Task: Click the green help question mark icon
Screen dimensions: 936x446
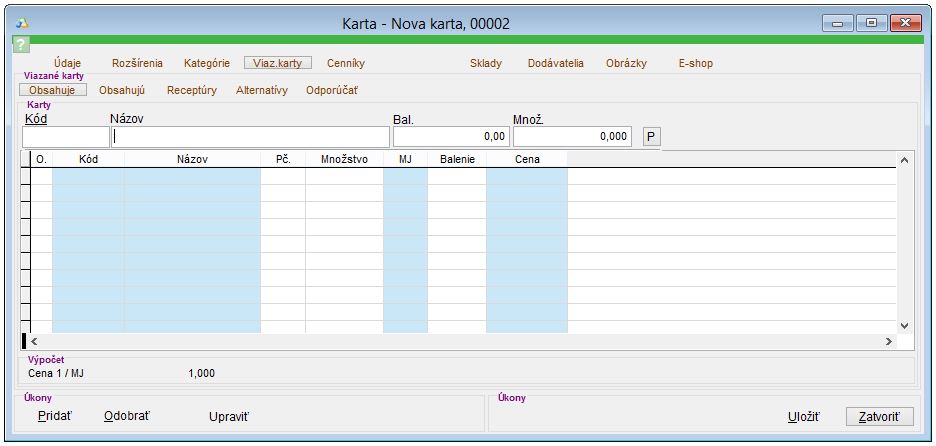Action: pyautogui.click(x=20, y=44)
